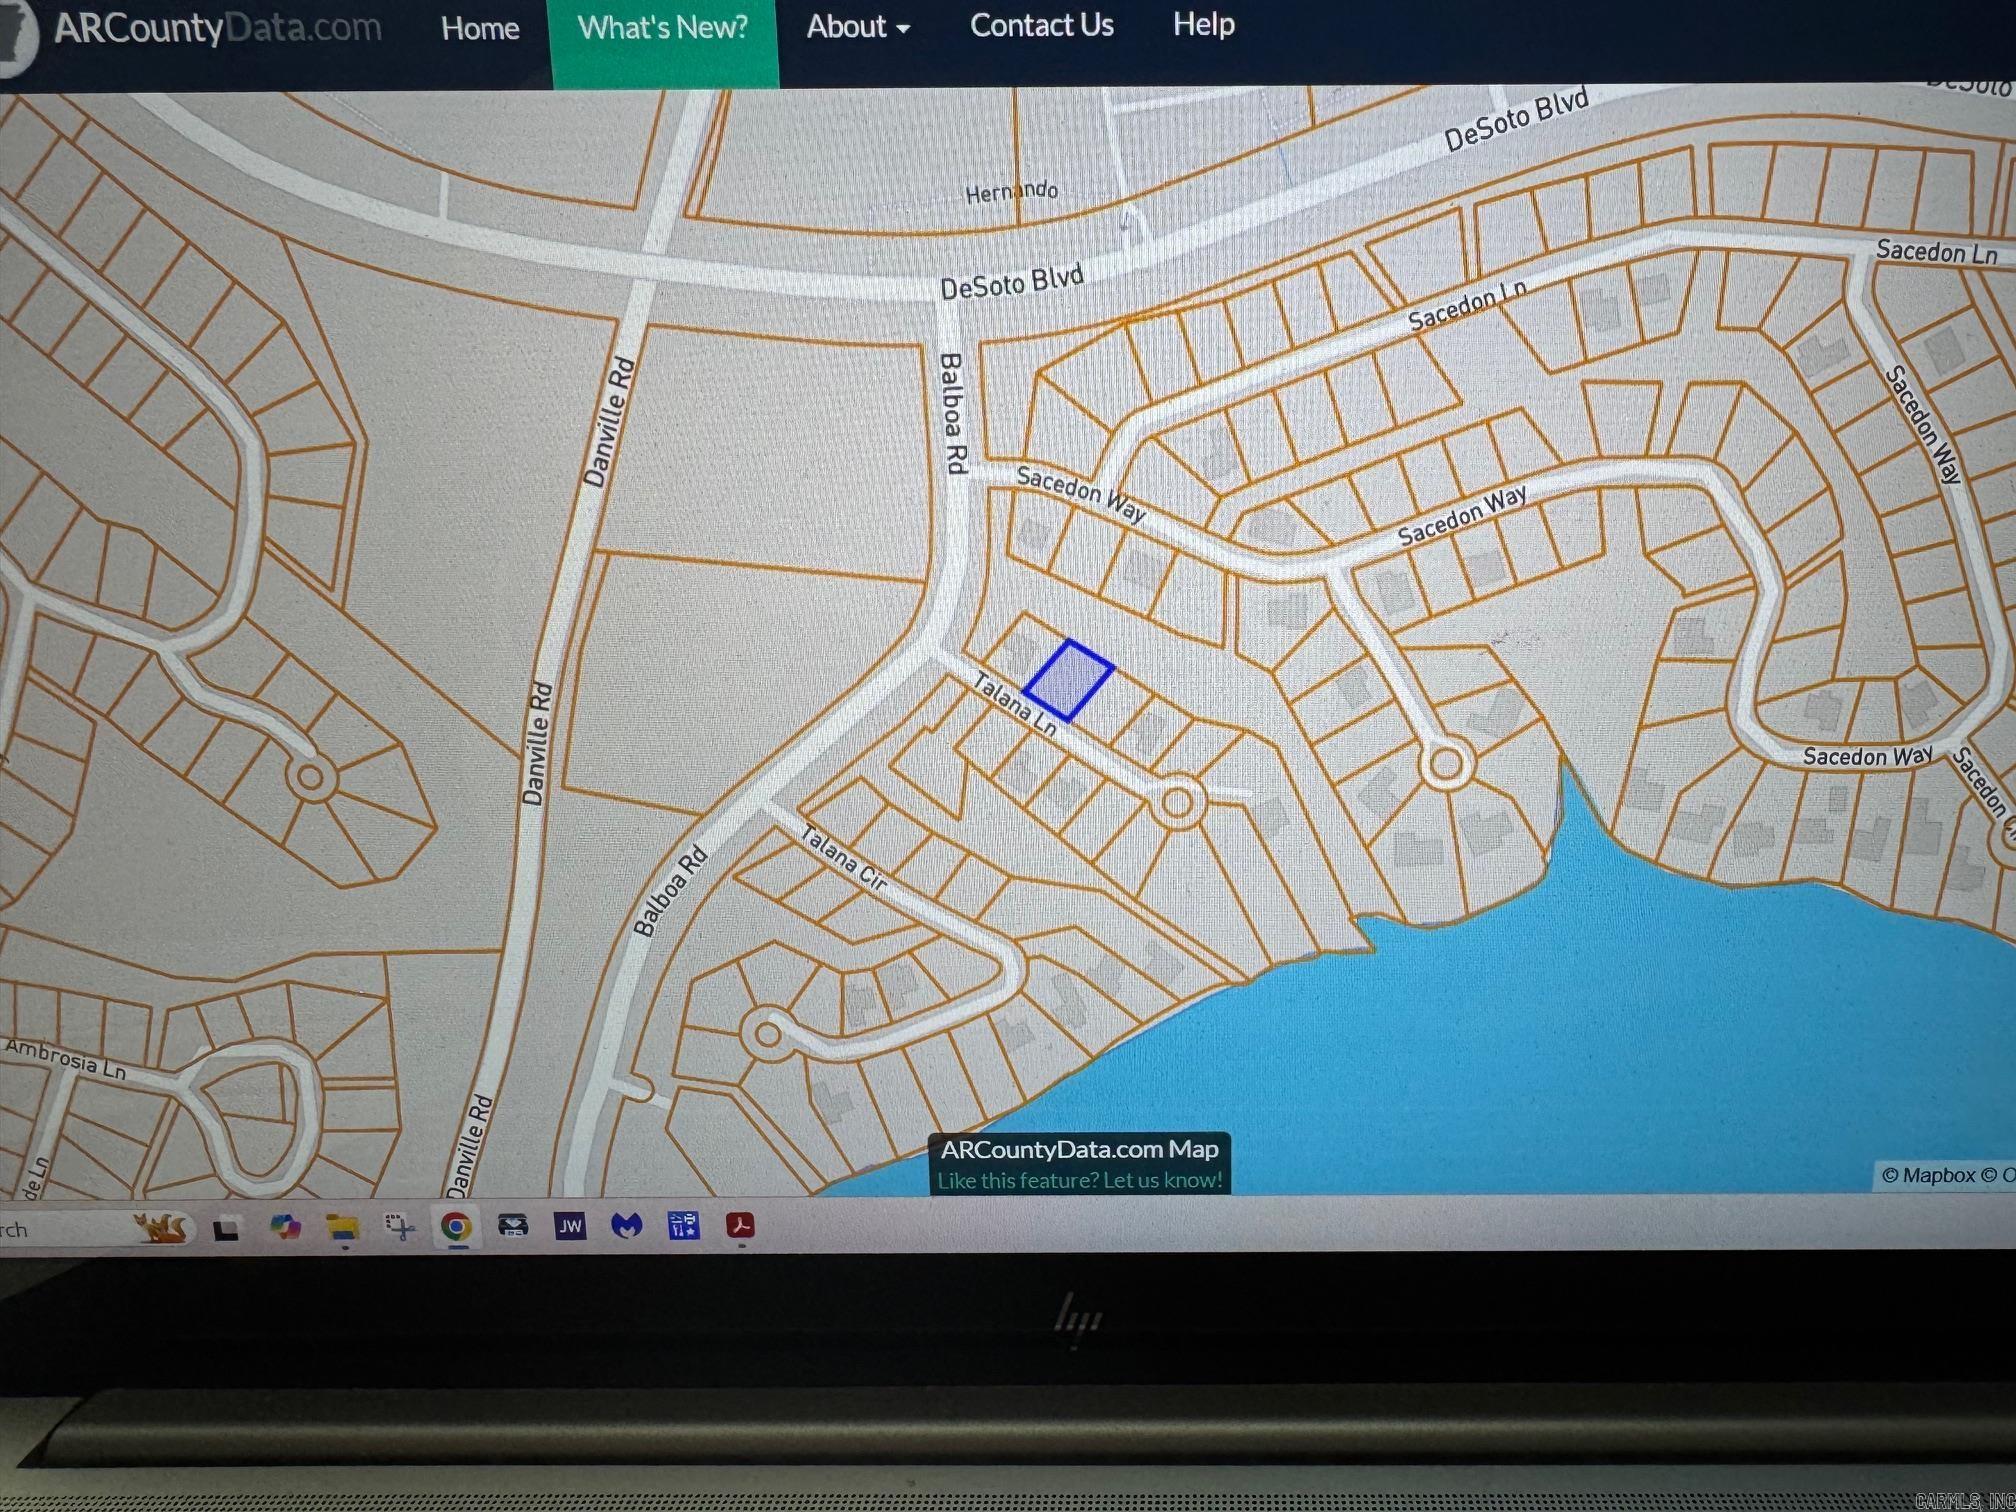The width and height of the screenshot is (2016, 1512).
Task: Open the What's New? page
Action: (663, 27)
